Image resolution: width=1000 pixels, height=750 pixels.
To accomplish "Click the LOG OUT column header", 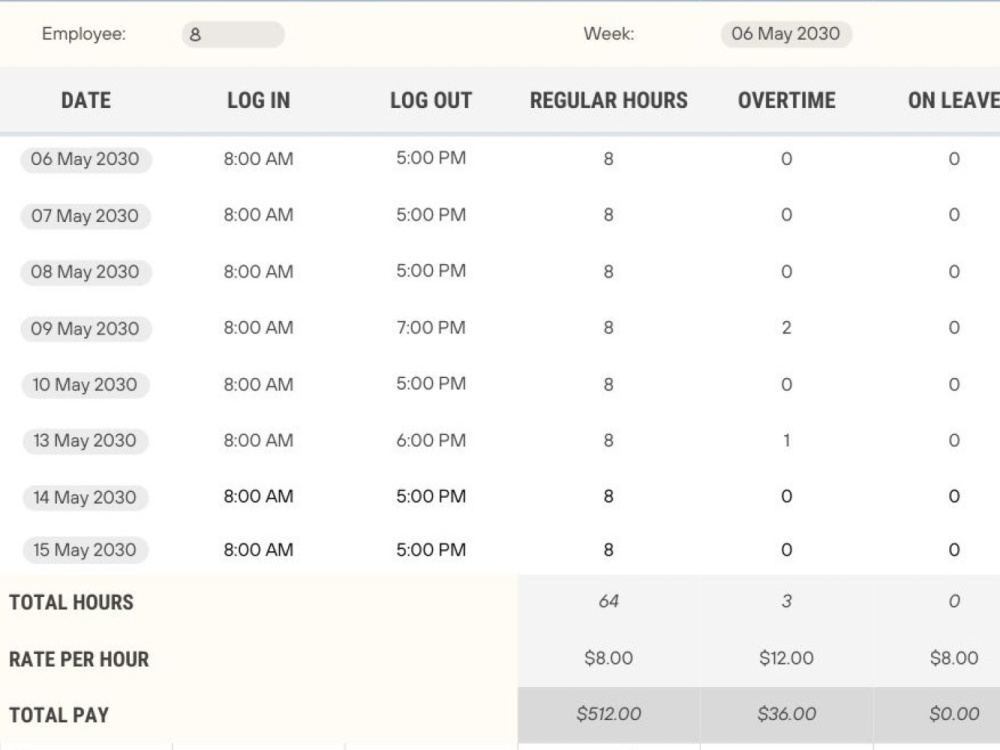I will pos(430,100).
